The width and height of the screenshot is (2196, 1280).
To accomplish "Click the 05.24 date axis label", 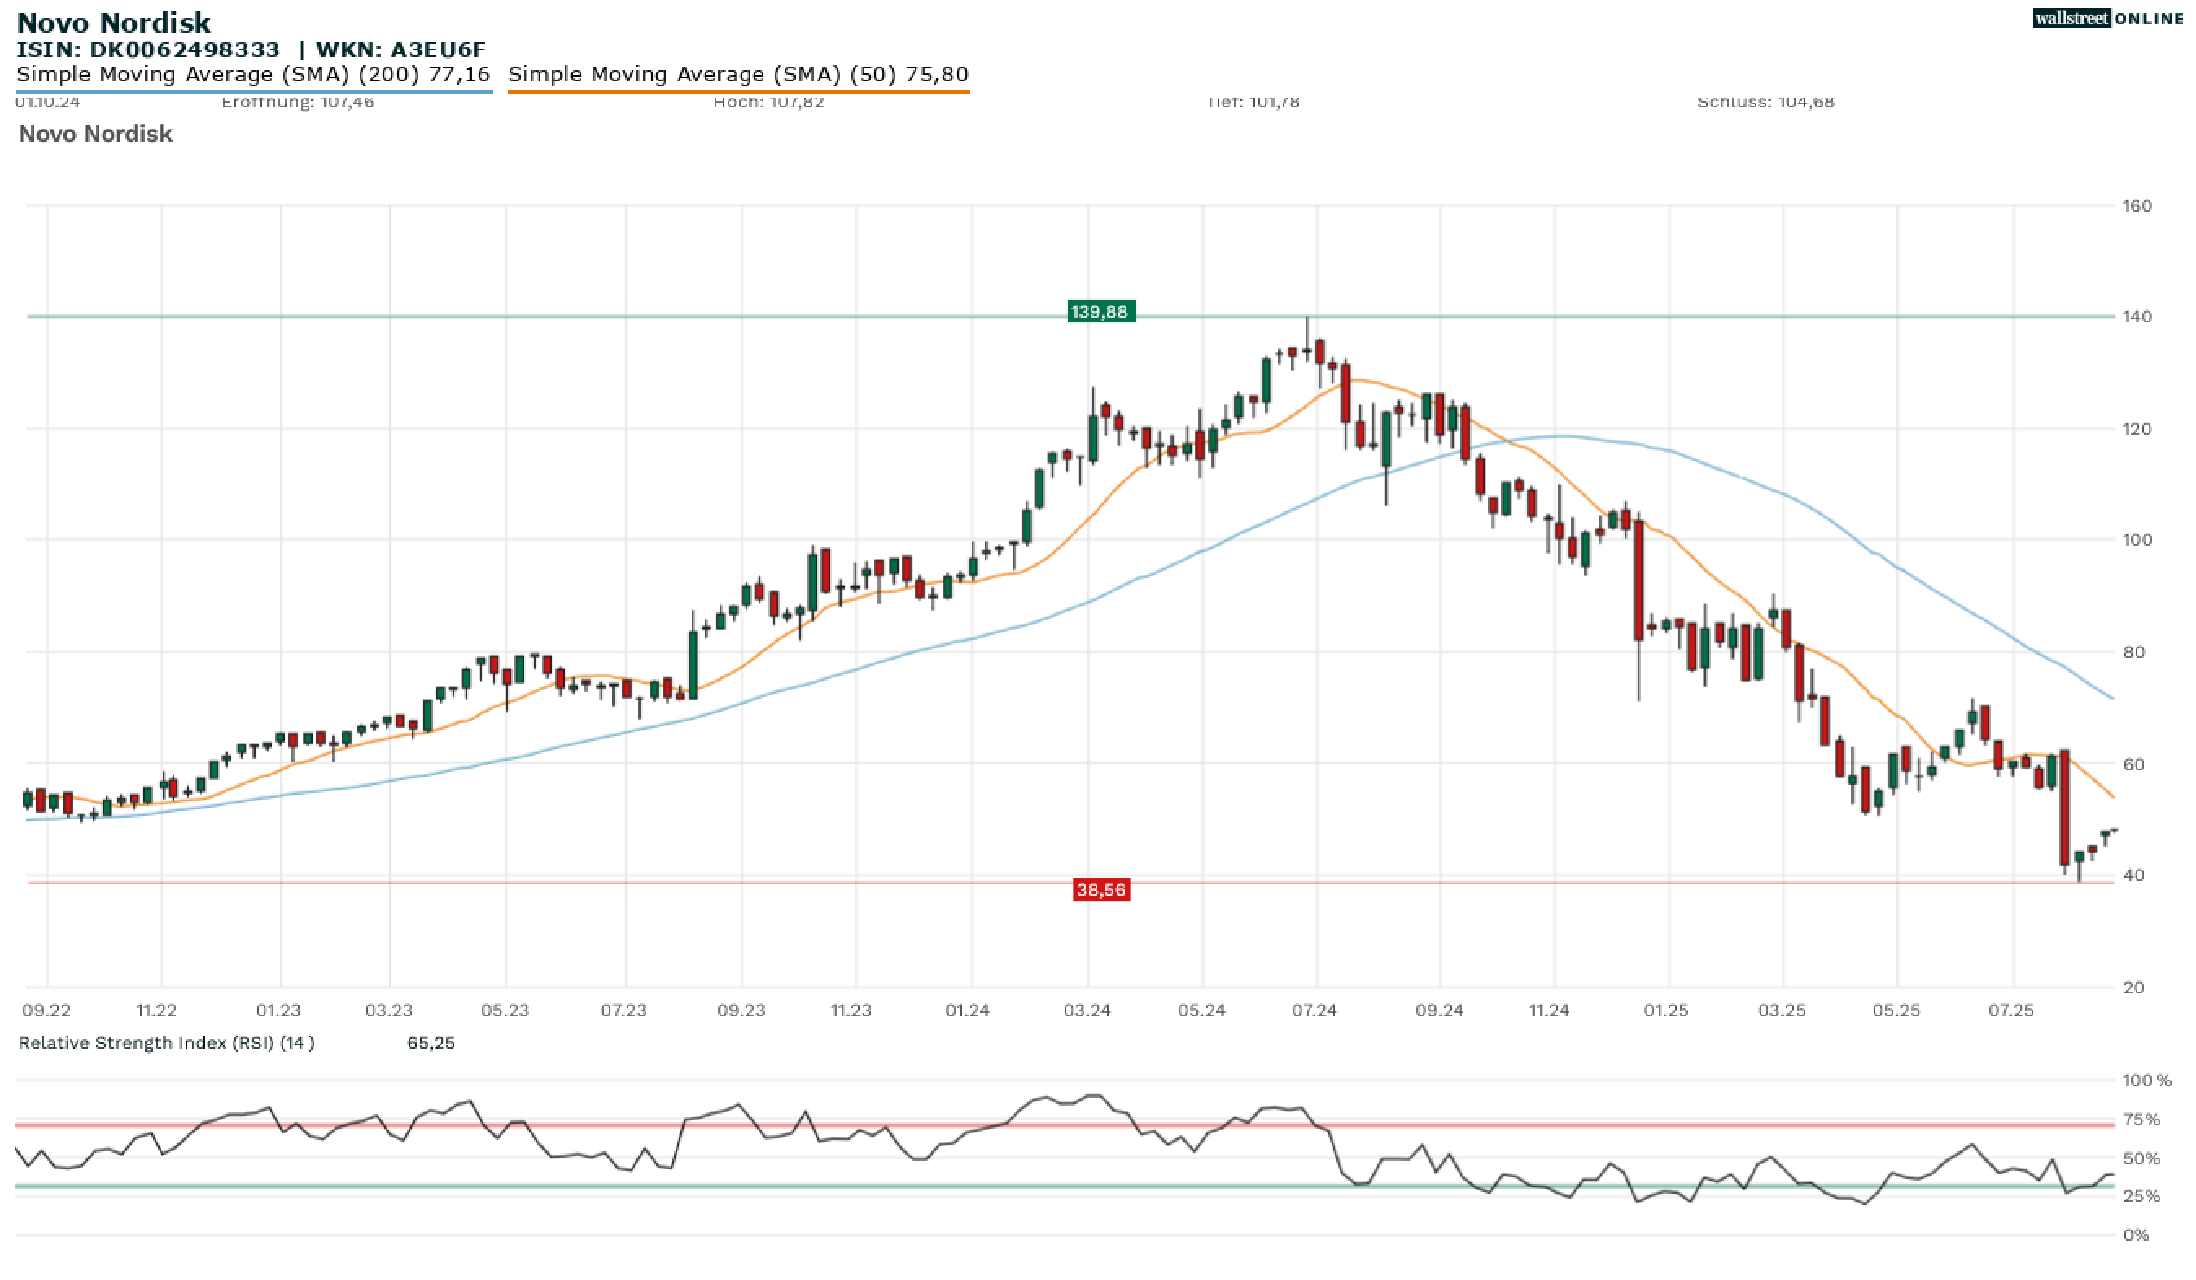I will [1202, 1010].
